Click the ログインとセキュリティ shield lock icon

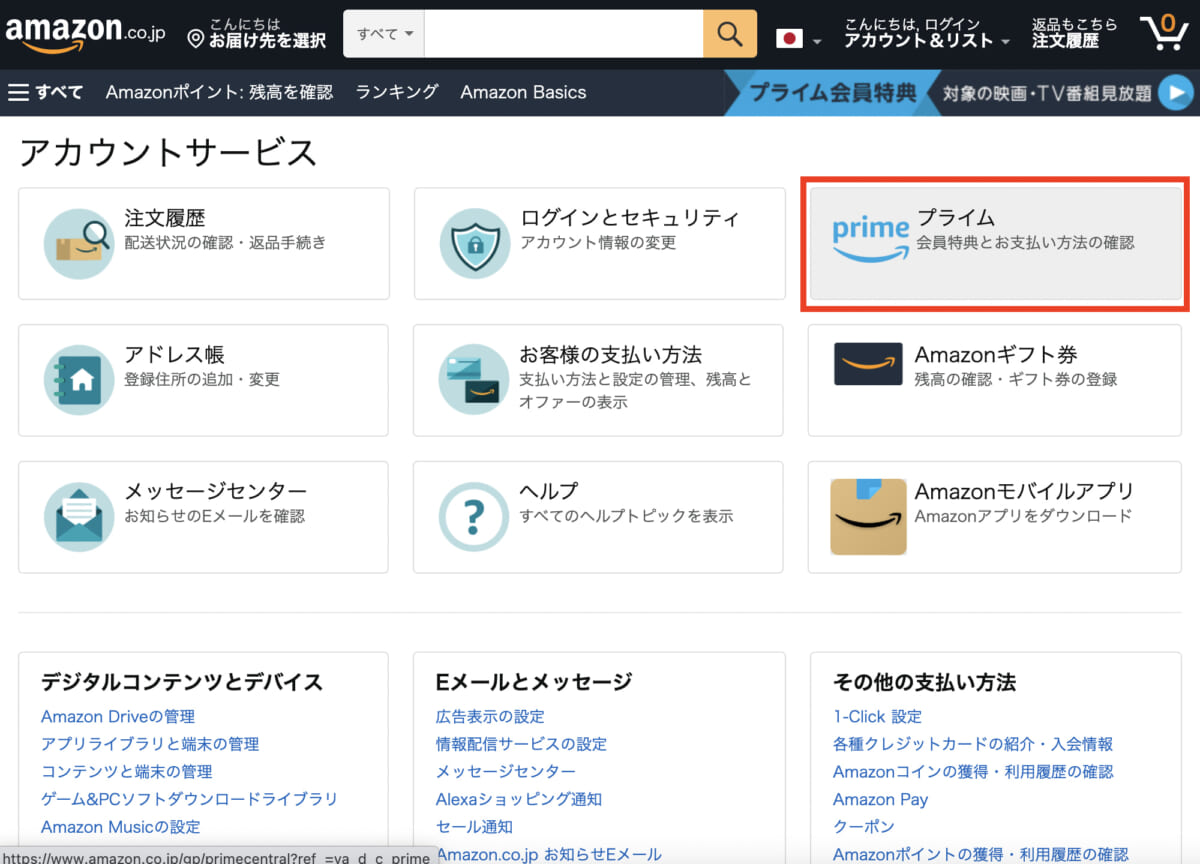(475, 243)
